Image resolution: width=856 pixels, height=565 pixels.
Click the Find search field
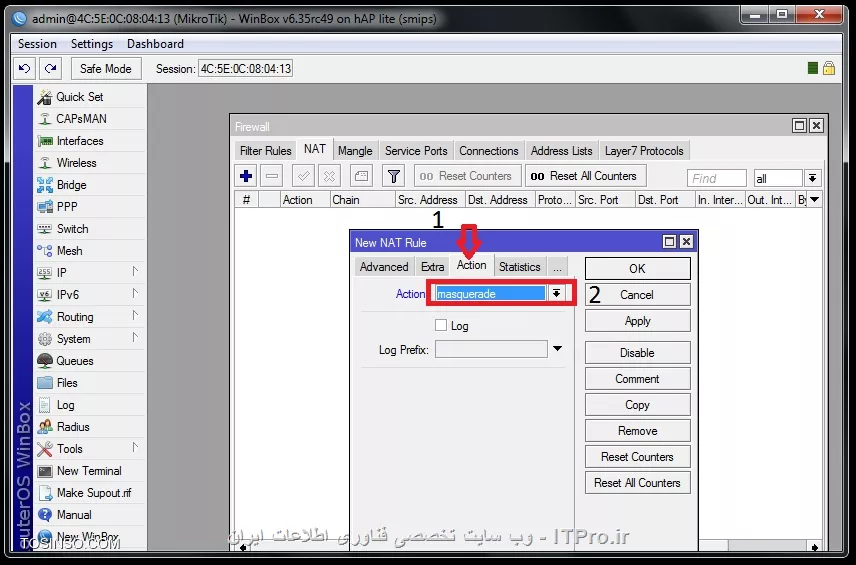point(717,178)
